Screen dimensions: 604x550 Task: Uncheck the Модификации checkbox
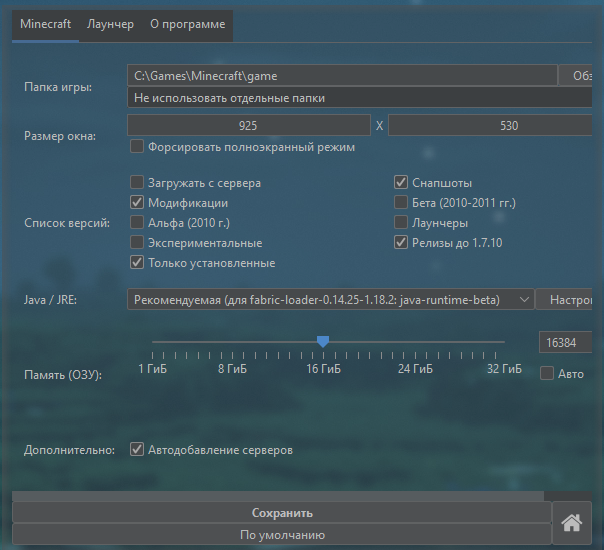point(137,203)
